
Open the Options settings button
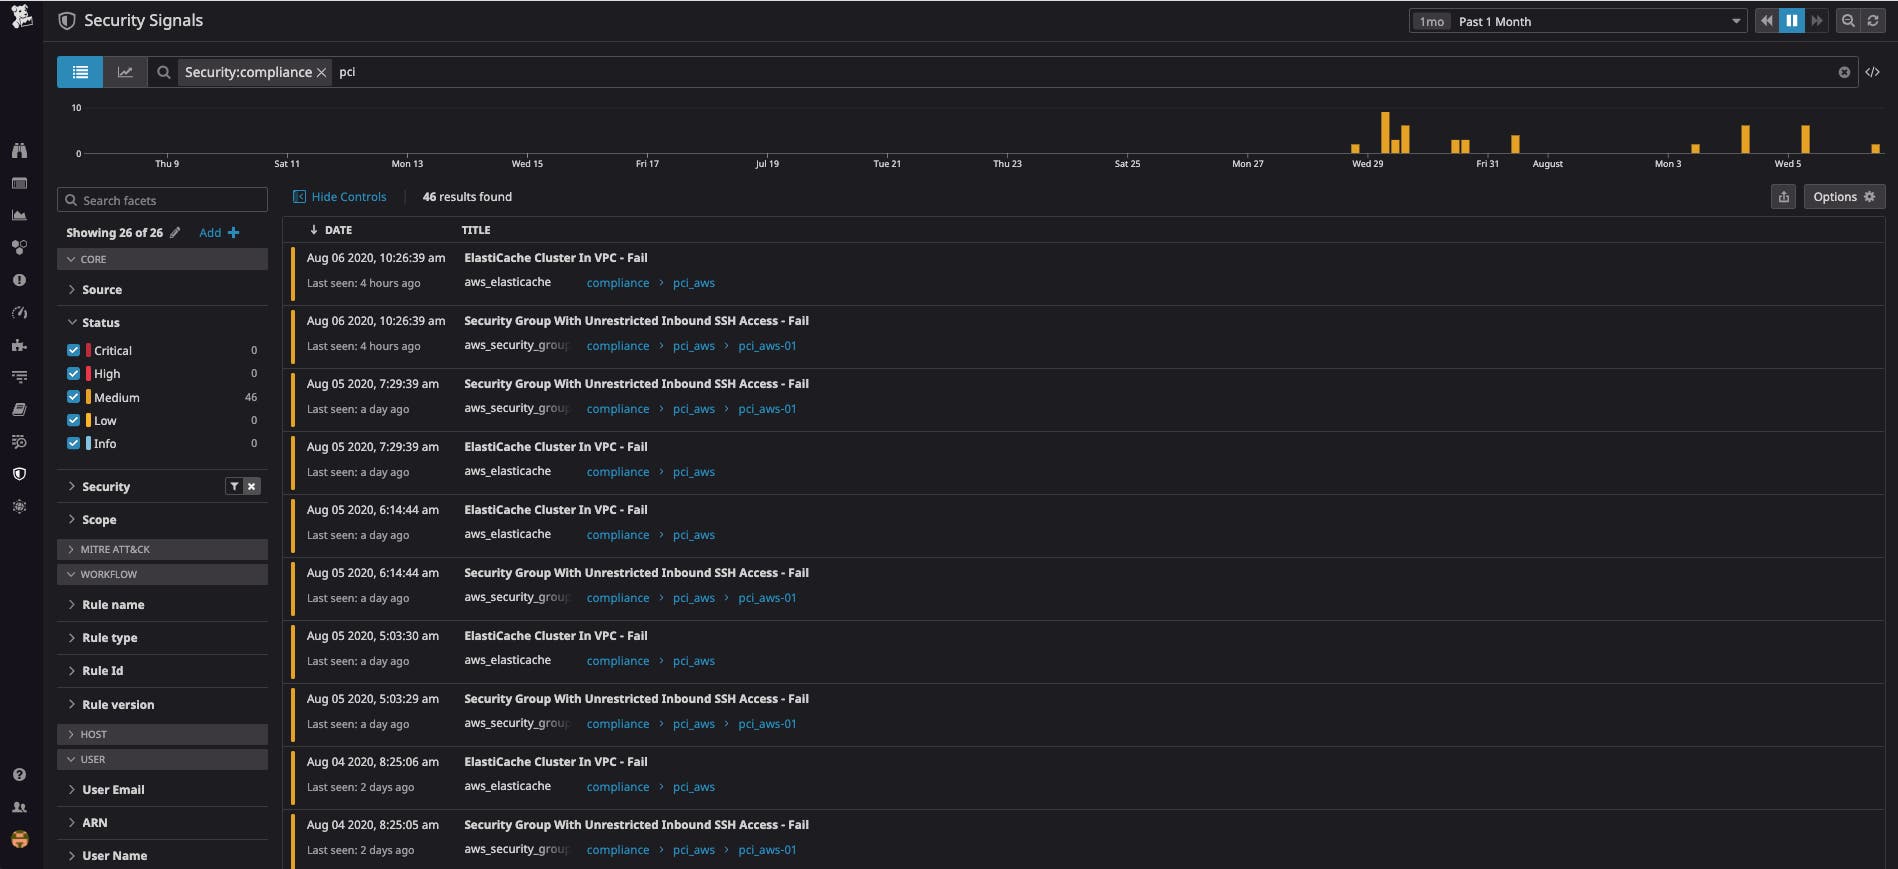(x=1844, y=197)
